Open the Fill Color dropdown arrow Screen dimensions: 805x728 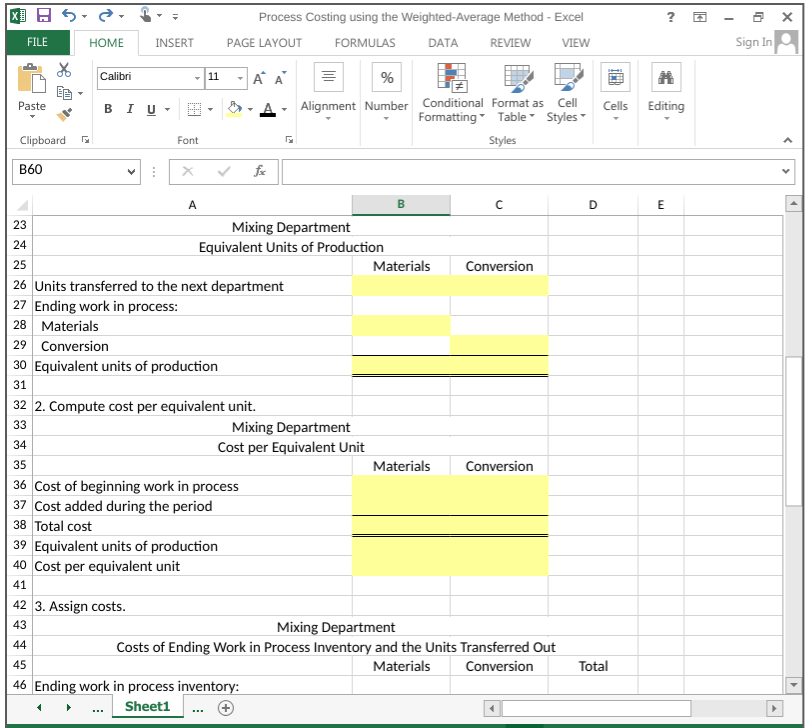click(x=251, y=110)
